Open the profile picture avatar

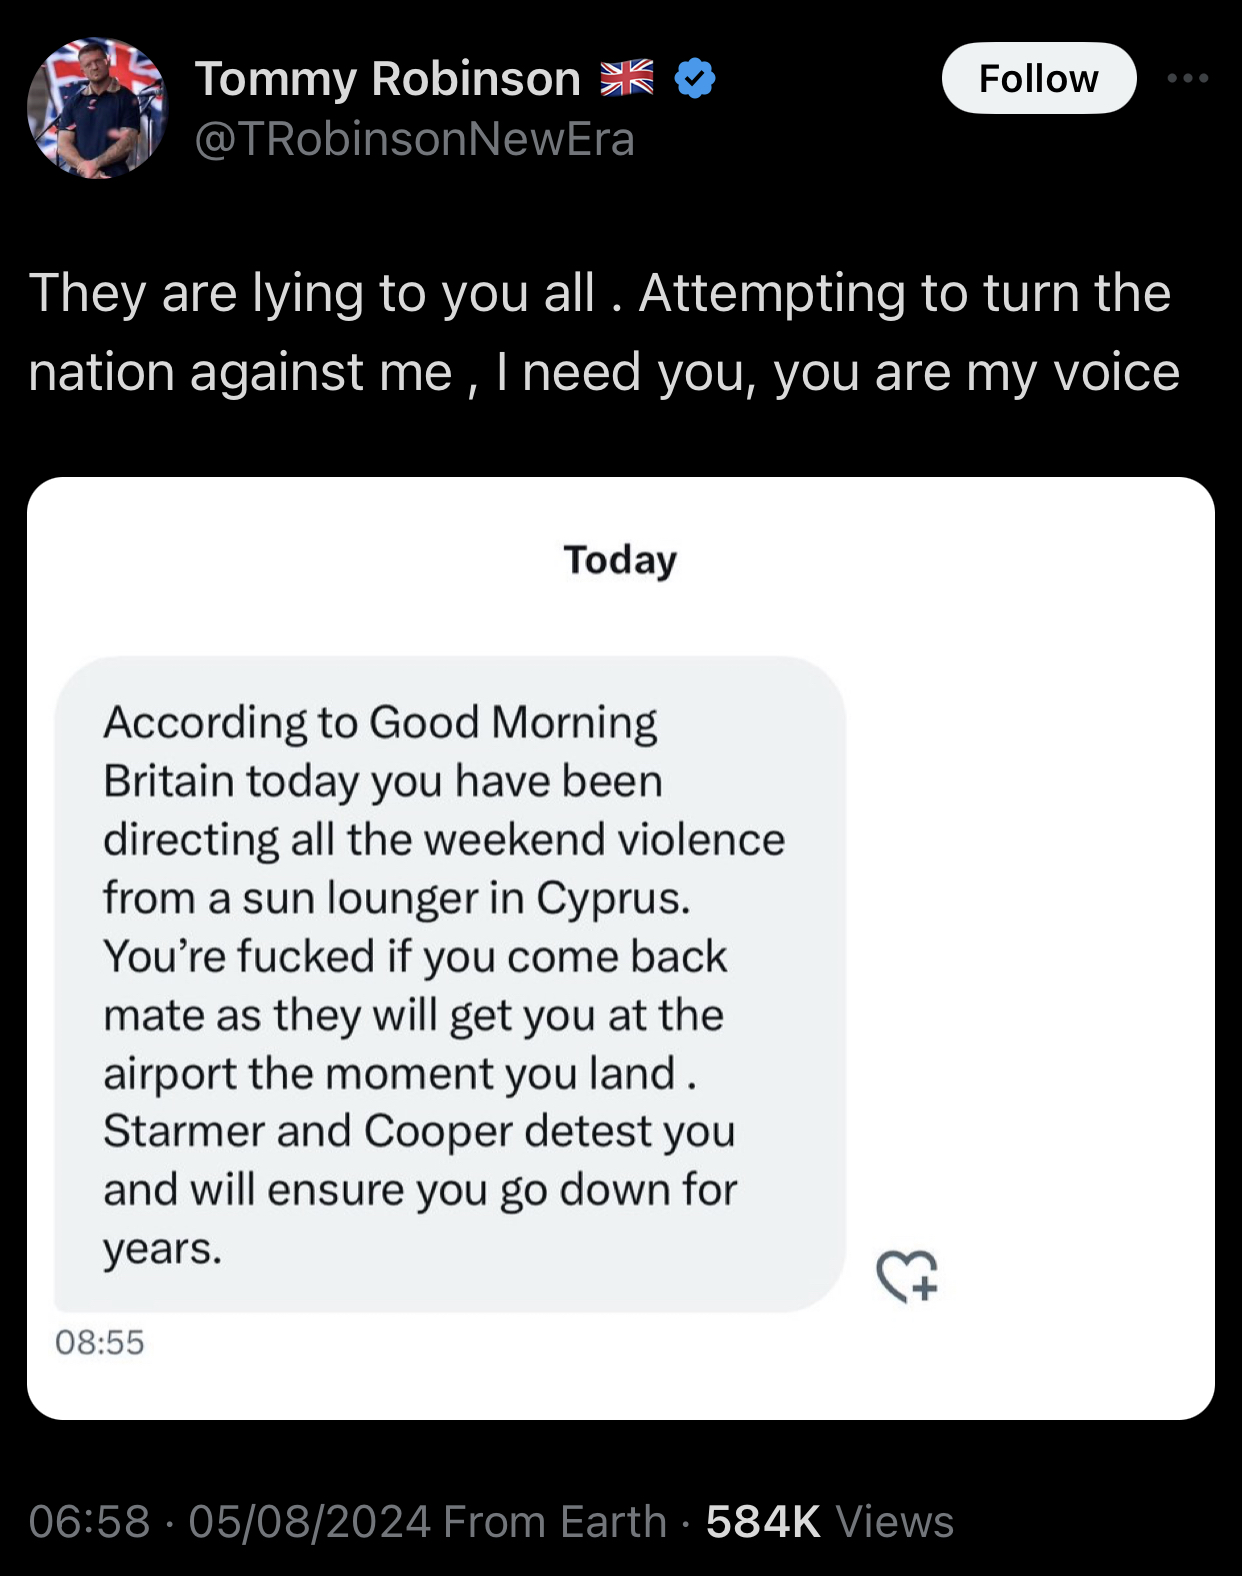point(97,108)
